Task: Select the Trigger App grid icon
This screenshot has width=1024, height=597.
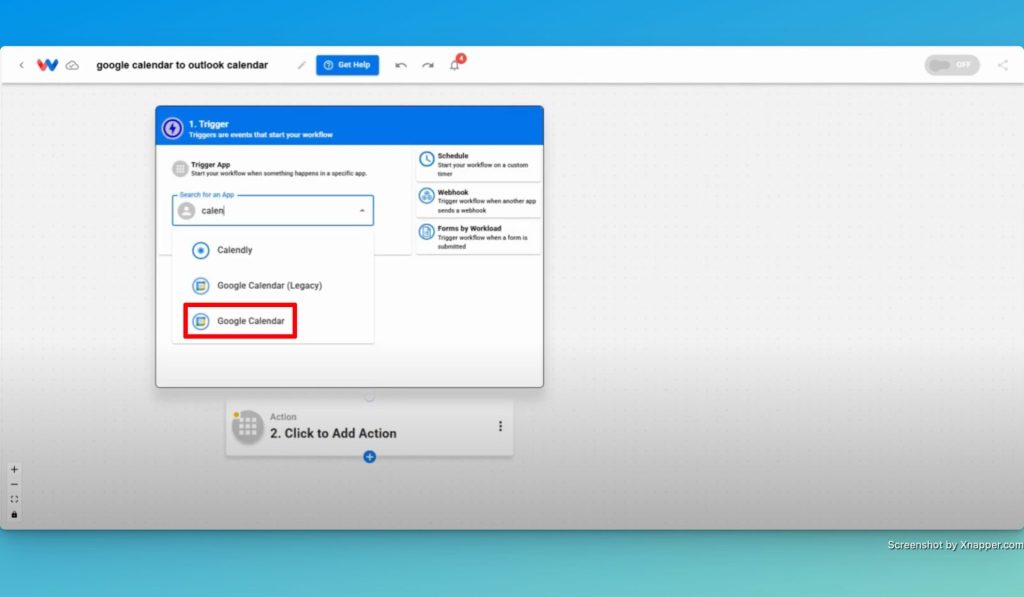Action: (180, 169)
